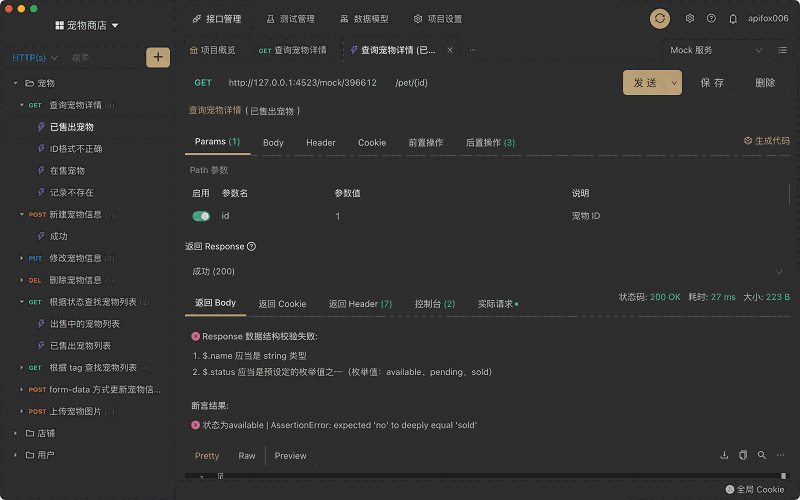This screenshot has width=800, height=500.
Task: Switch to the Header request tab
Action: (320, 143)
